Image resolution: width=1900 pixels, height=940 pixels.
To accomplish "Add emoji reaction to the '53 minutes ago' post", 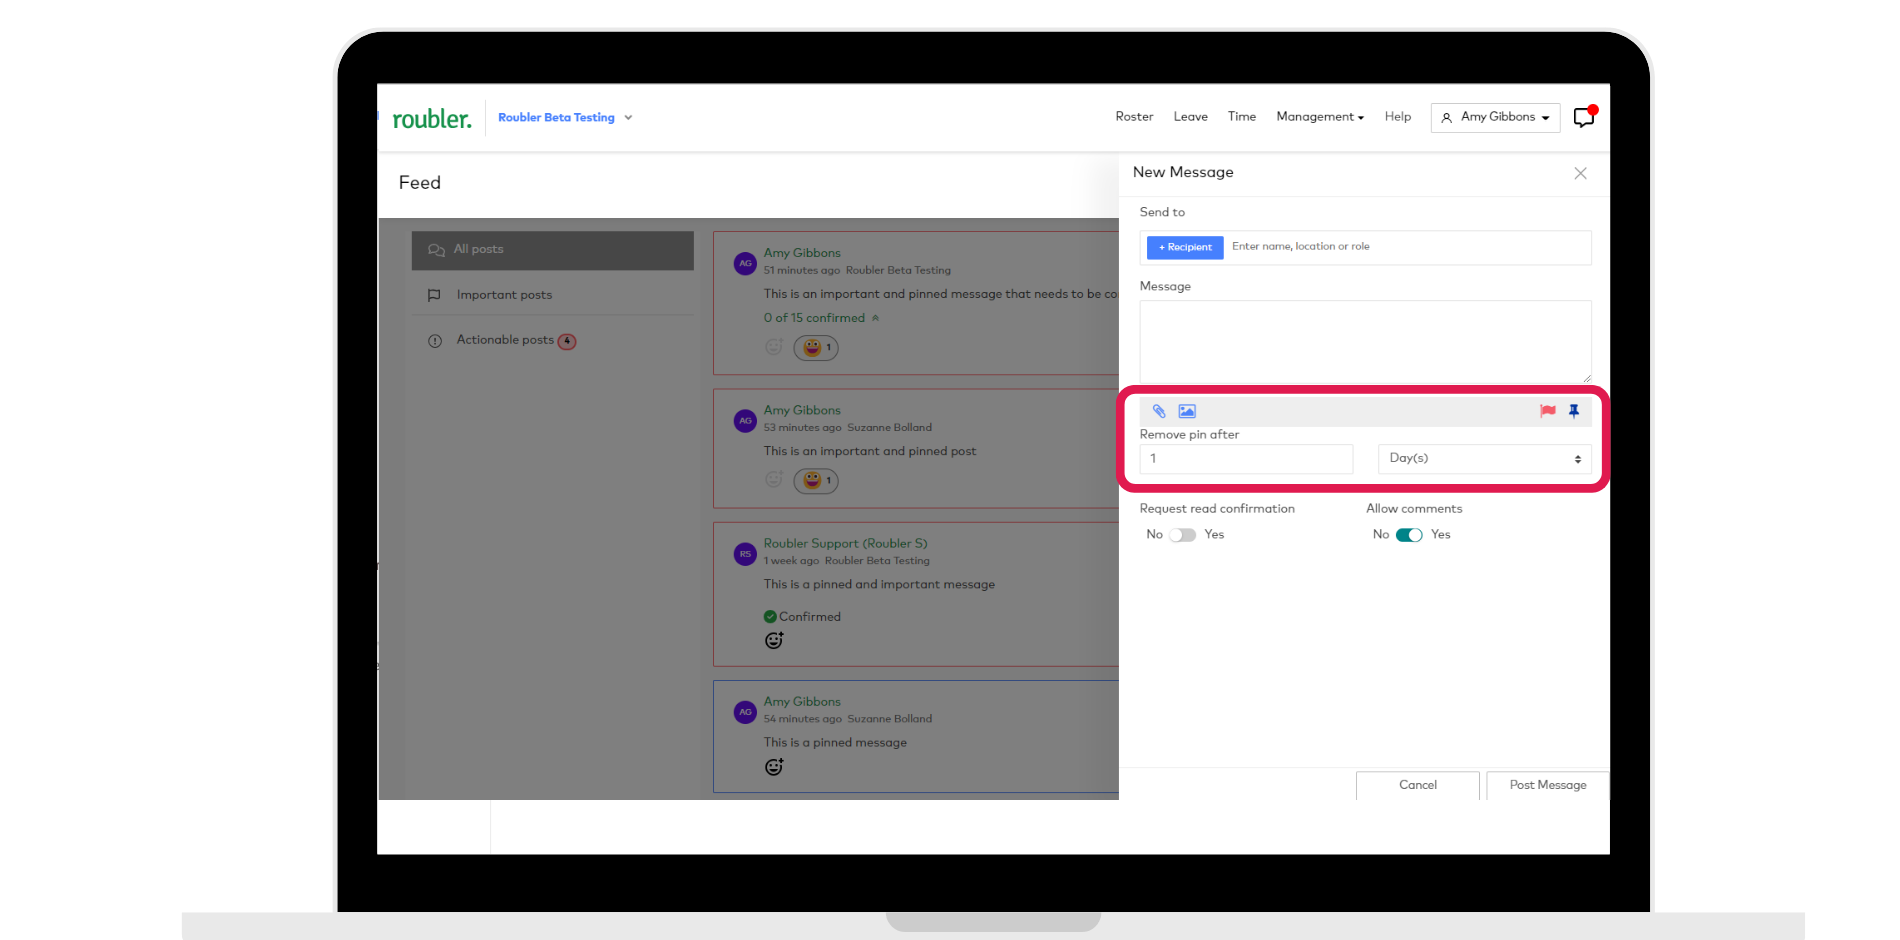I will tap(774, 480).
